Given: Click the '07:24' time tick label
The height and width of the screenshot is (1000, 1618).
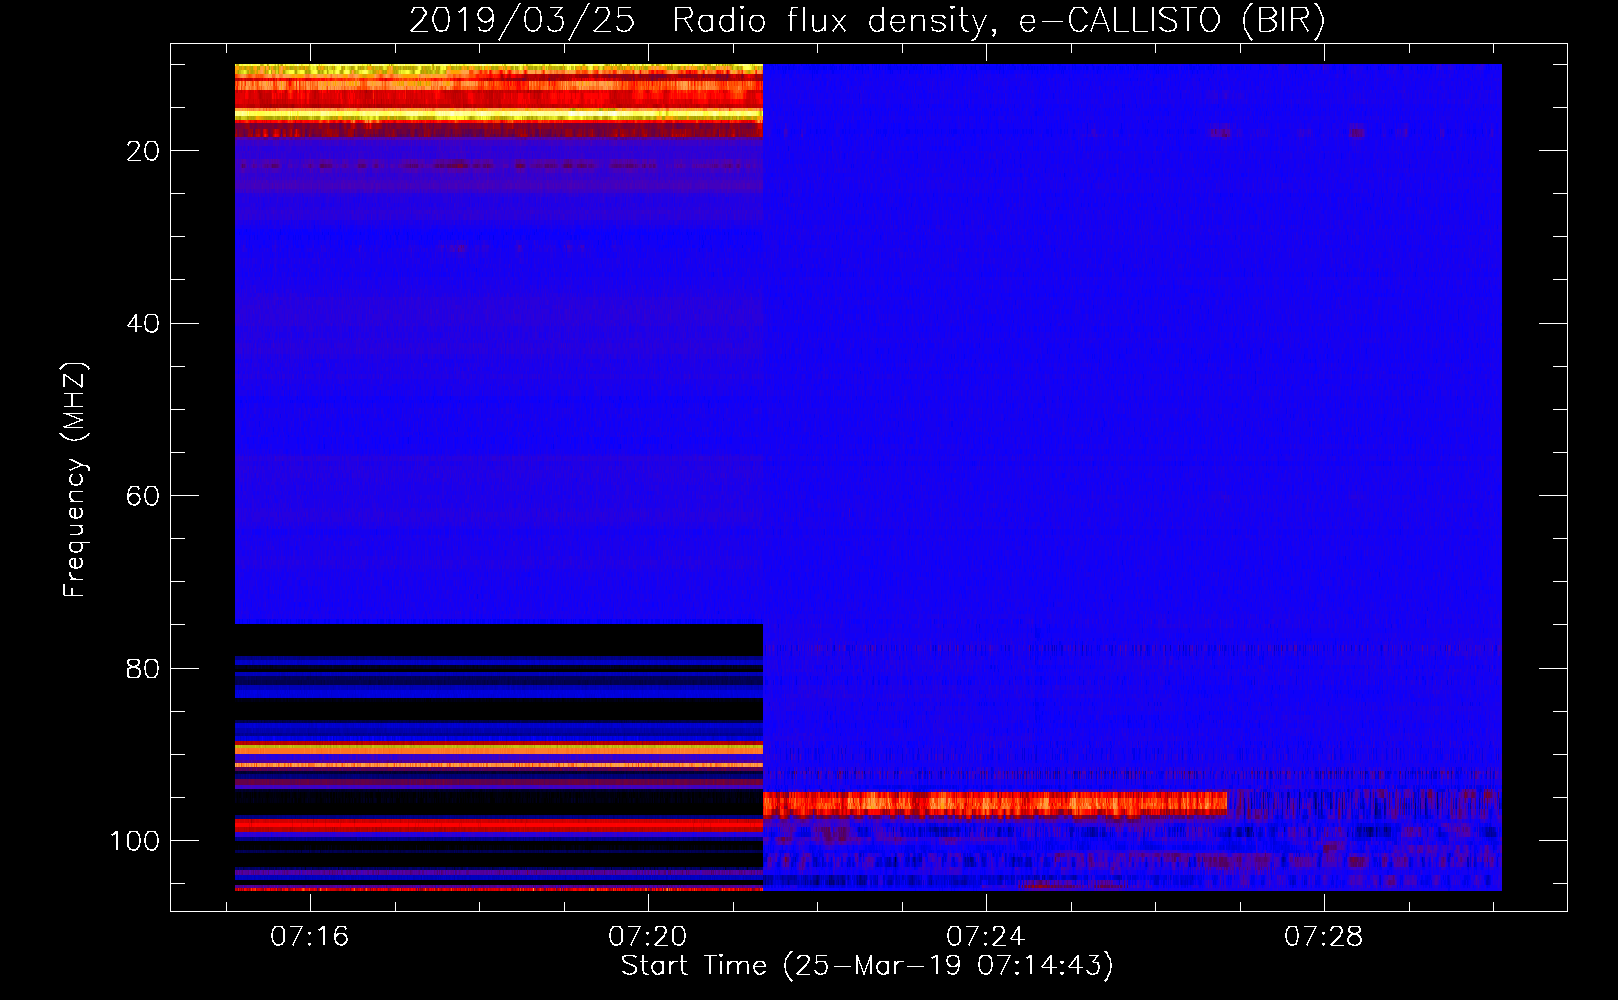Looking at the screenshot, I should 986,936.
